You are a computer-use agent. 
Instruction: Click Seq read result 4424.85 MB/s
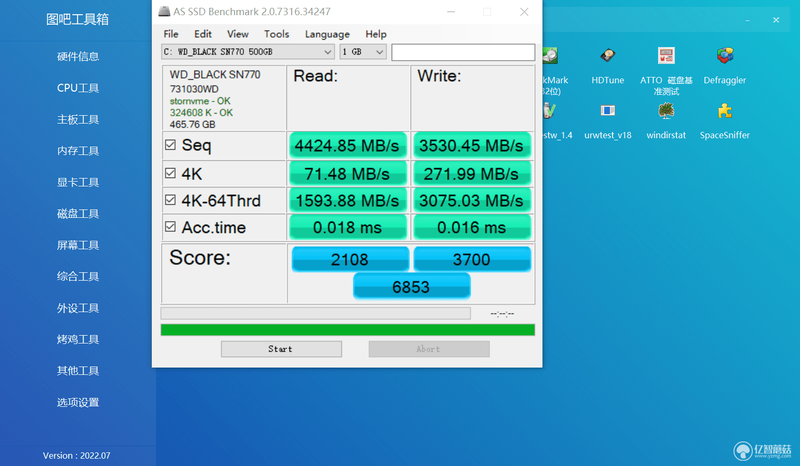click(347, 145)
